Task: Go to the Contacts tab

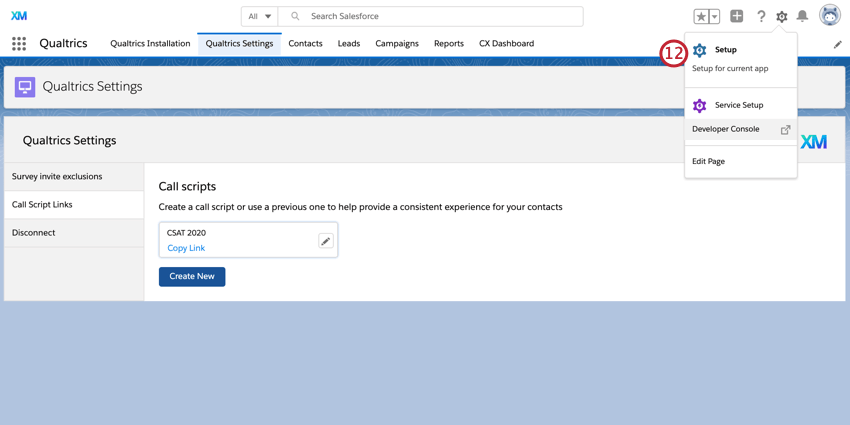Action: click(305, 43)
